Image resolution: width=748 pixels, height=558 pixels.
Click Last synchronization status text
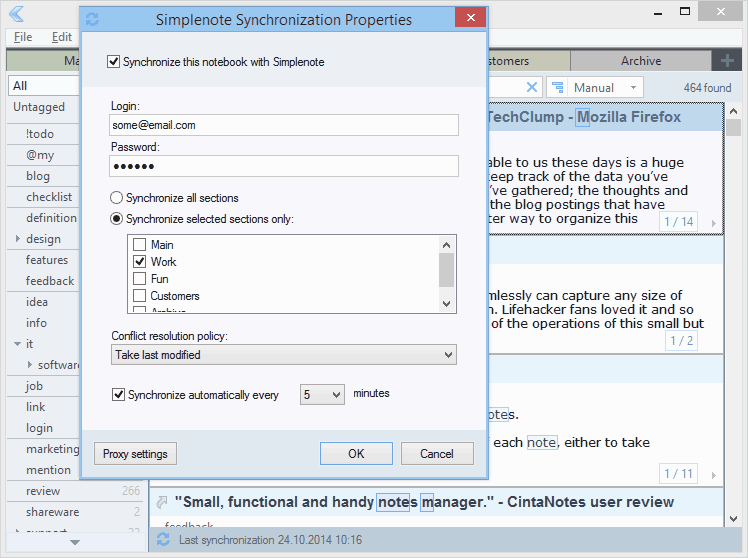coord(270,540)
